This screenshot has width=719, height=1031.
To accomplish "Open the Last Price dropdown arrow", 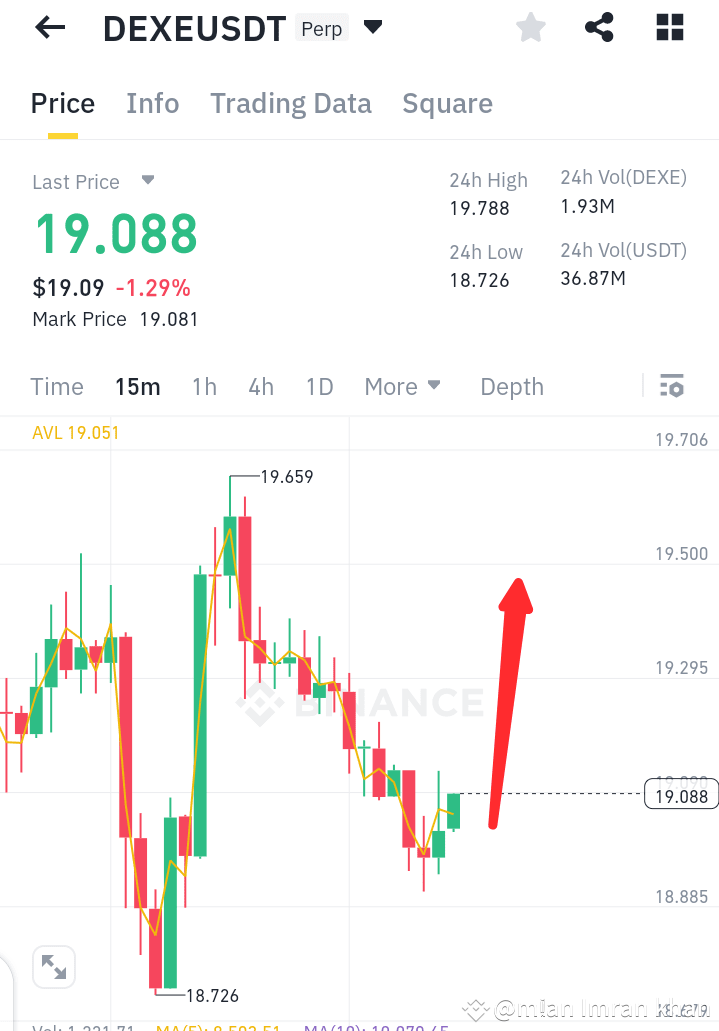I will tap(147, 181).
